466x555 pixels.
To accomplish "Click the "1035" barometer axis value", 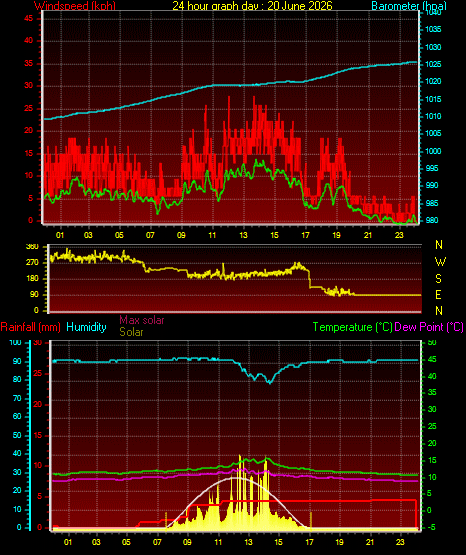I will click(x=433, y=29).
